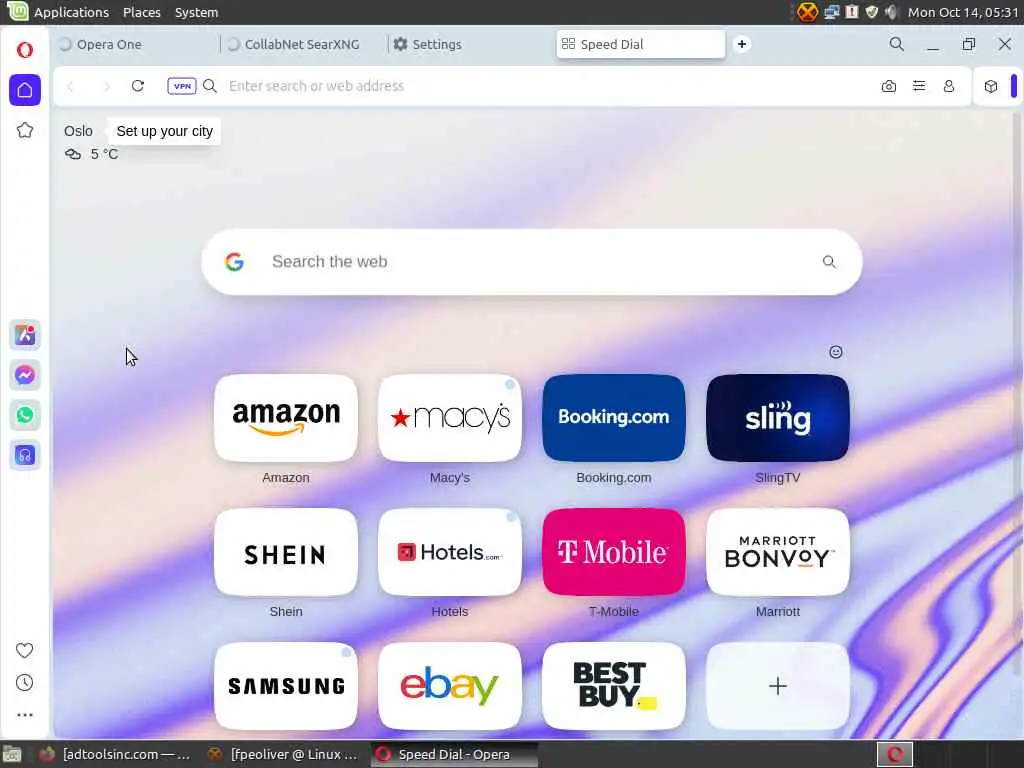Image resolution: width=1024 pixels, height=768 pixels.
Task: Open the Macy's speed dial tile
Action: [x=450, y=418]
